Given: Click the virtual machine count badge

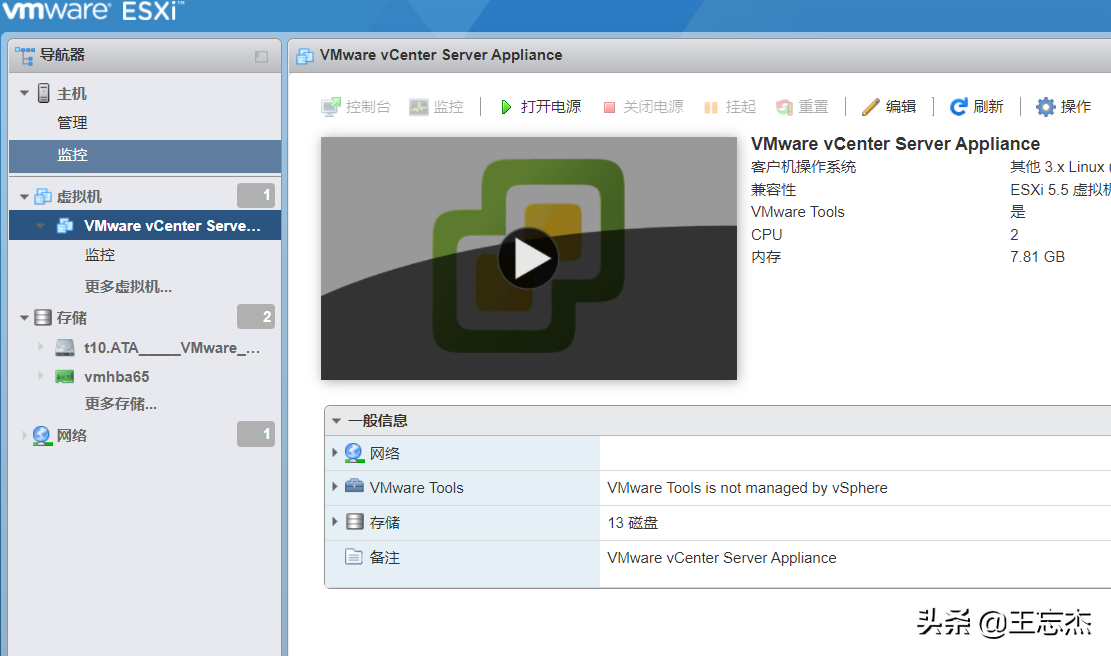Looking at the screenshot, I should click(256, 195).
